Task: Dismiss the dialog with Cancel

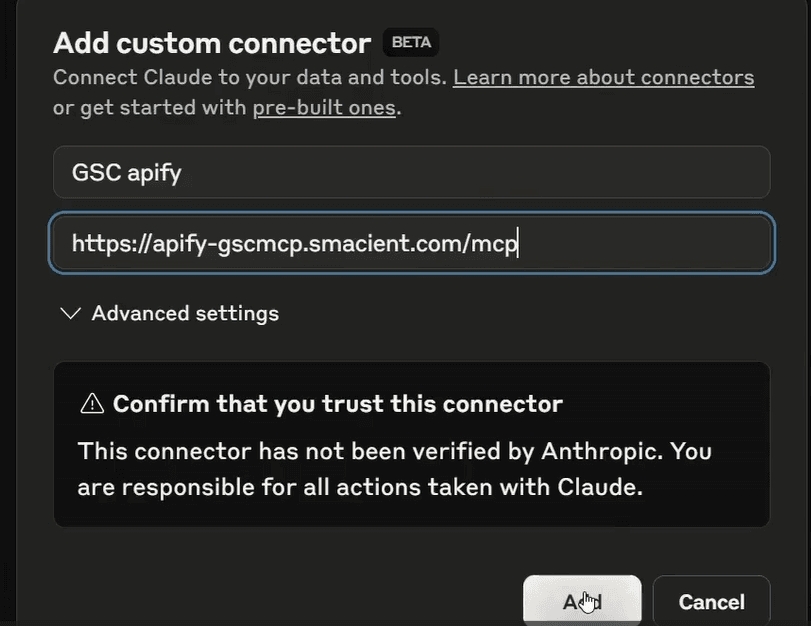Action: point(712,602)
